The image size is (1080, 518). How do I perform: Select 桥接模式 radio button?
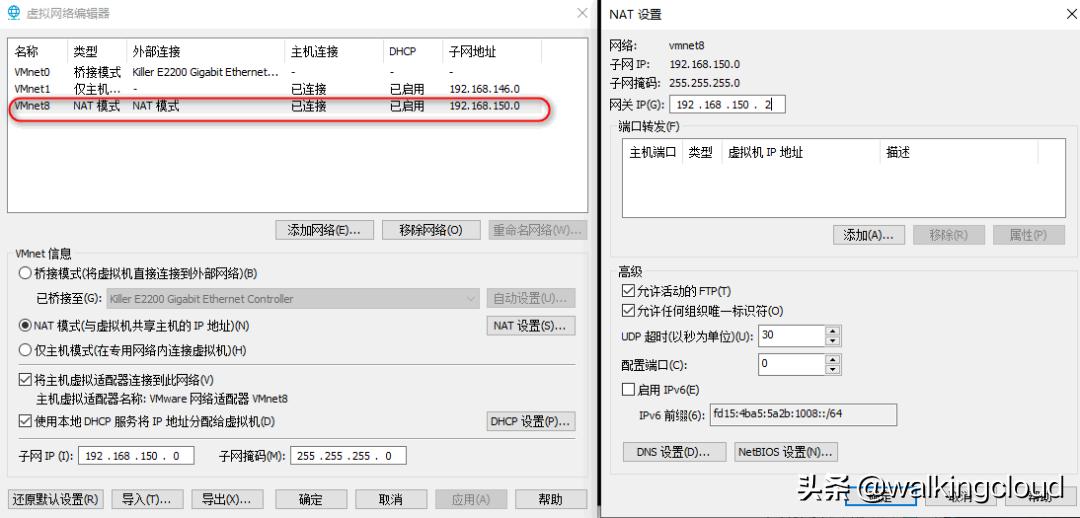(x=26, y=273)
